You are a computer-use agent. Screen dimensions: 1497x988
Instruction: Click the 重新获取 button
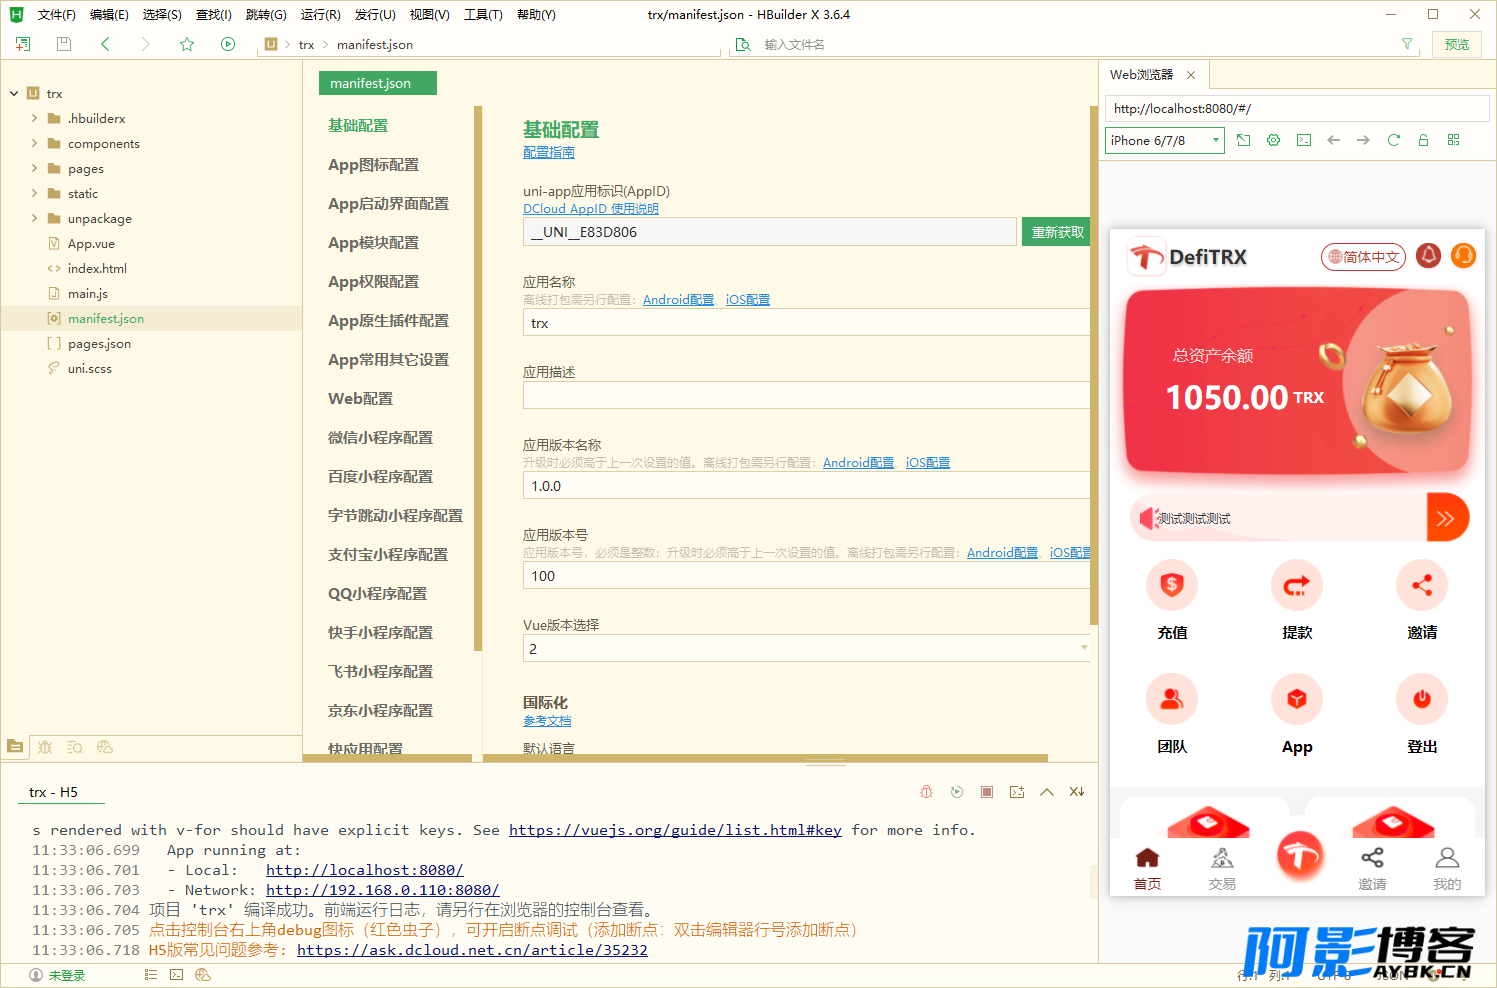(x=1057, y=232)
